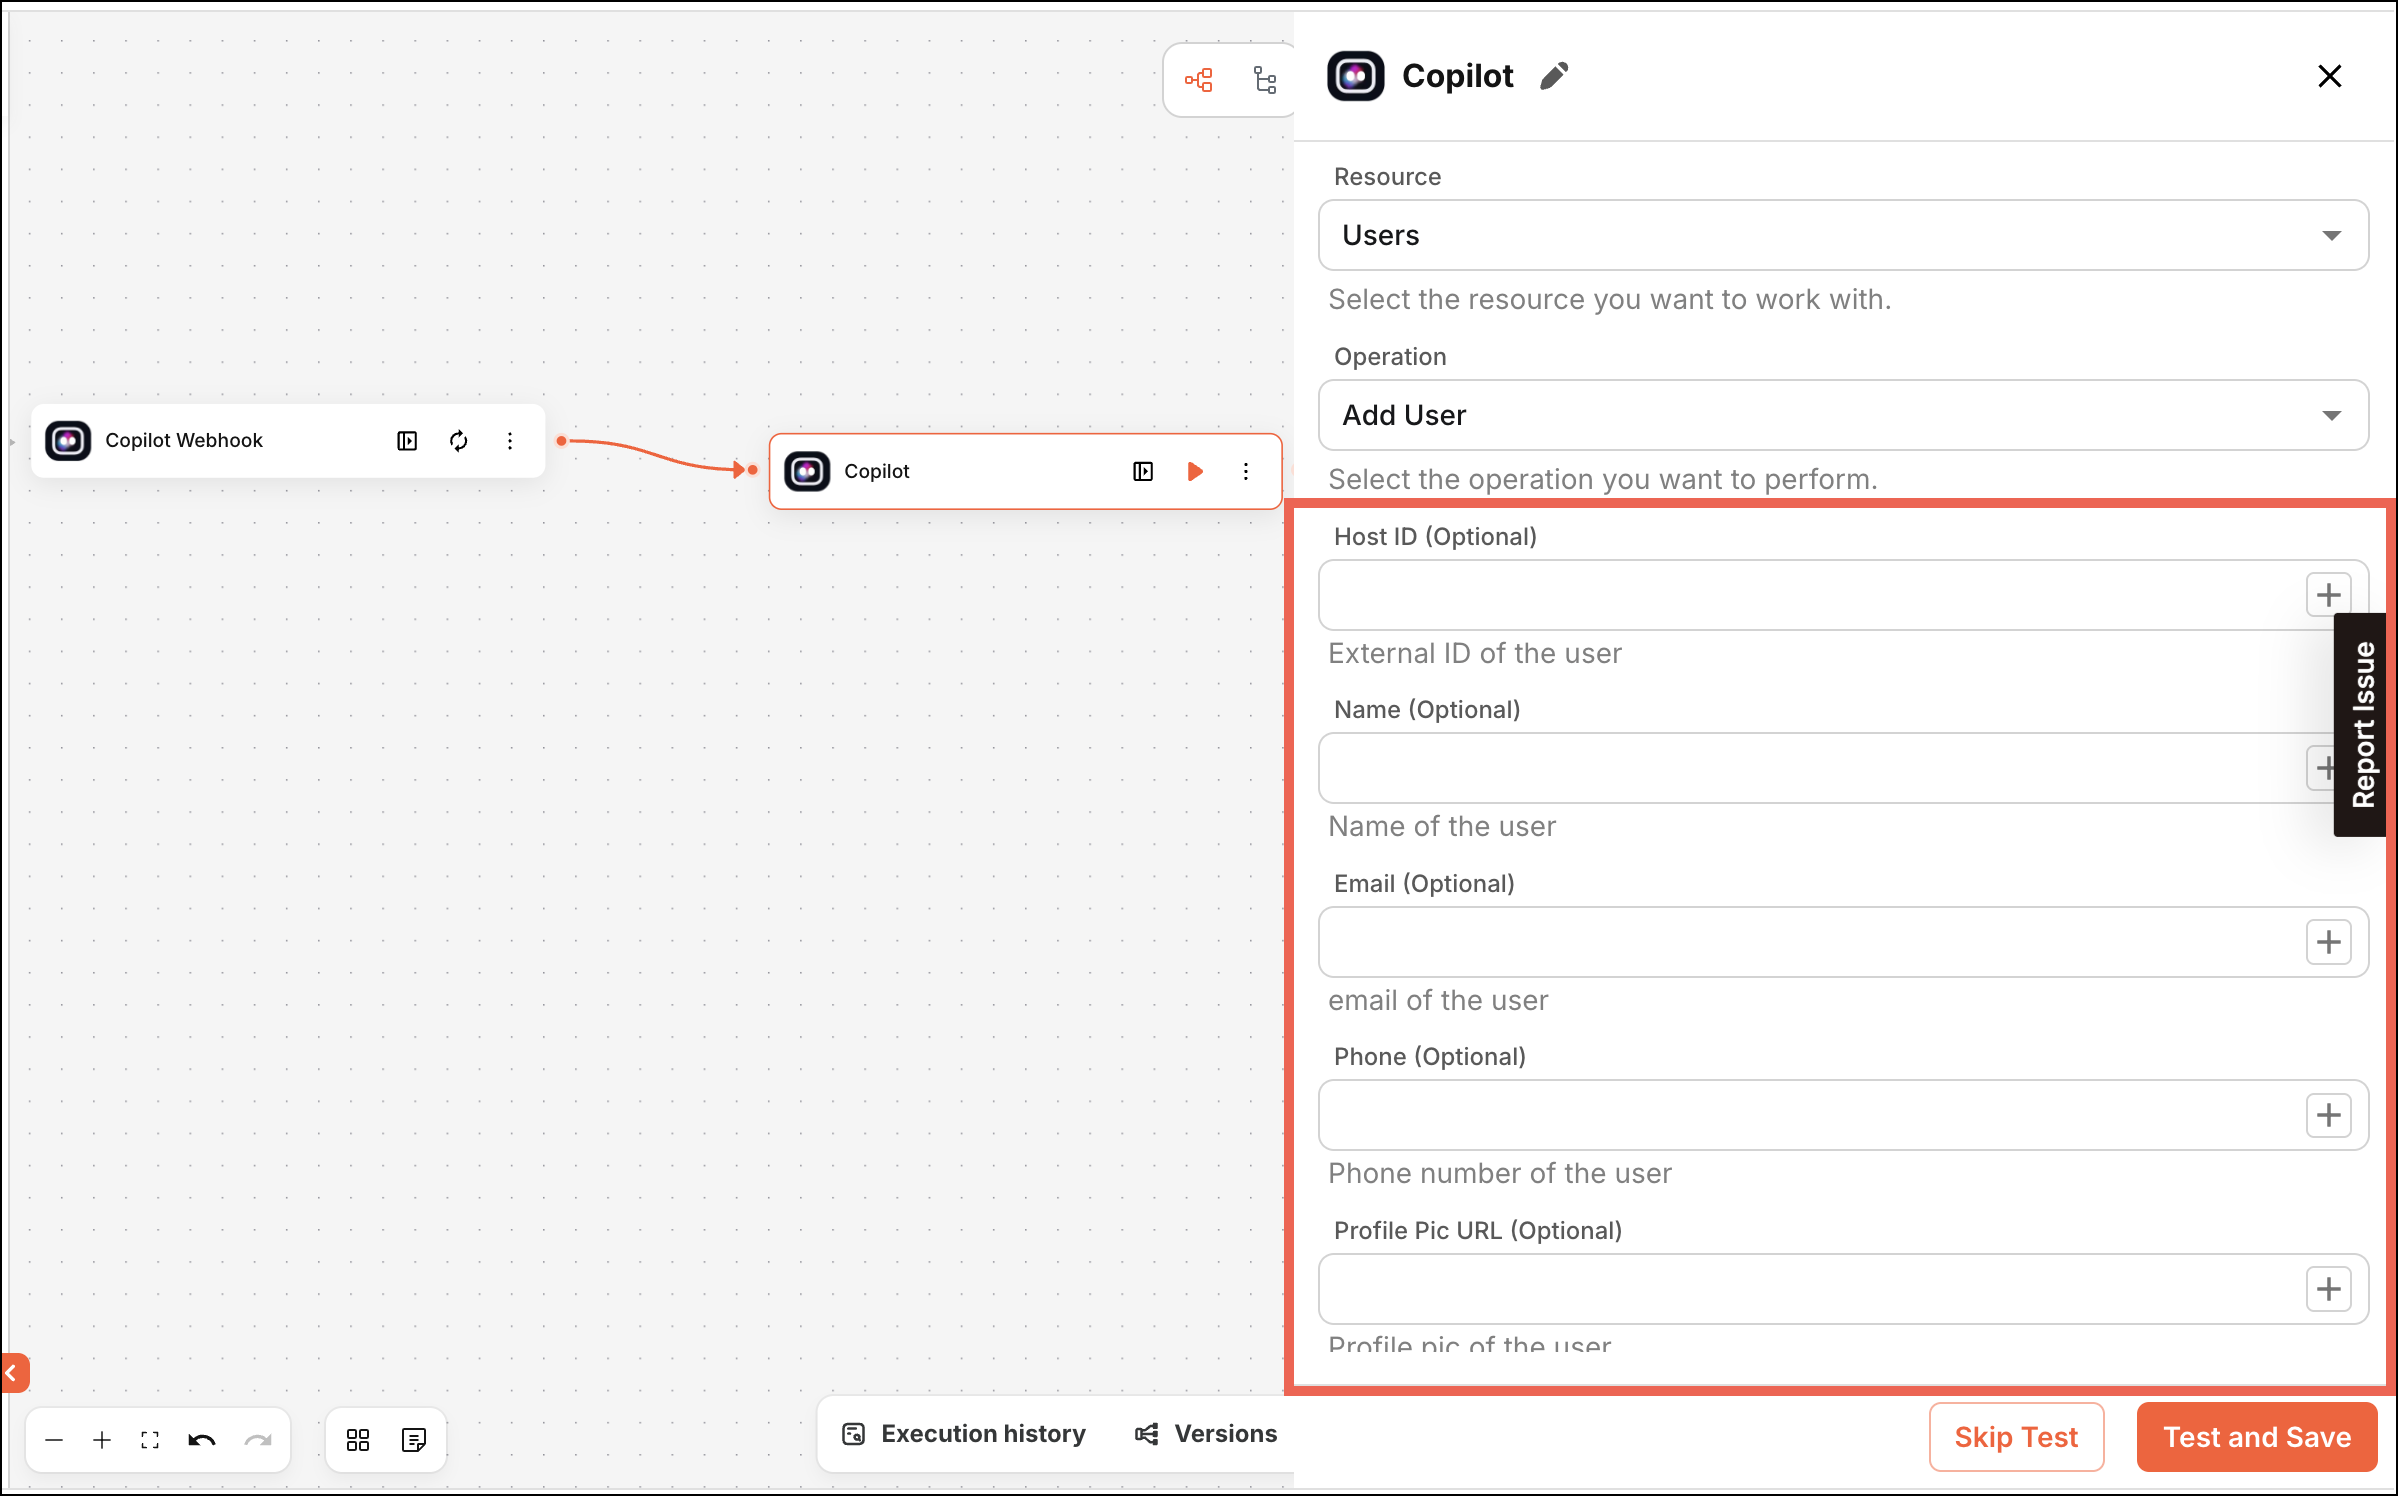Click Test and Save button
2398x1496 pixels.
click(2257, 1437)
